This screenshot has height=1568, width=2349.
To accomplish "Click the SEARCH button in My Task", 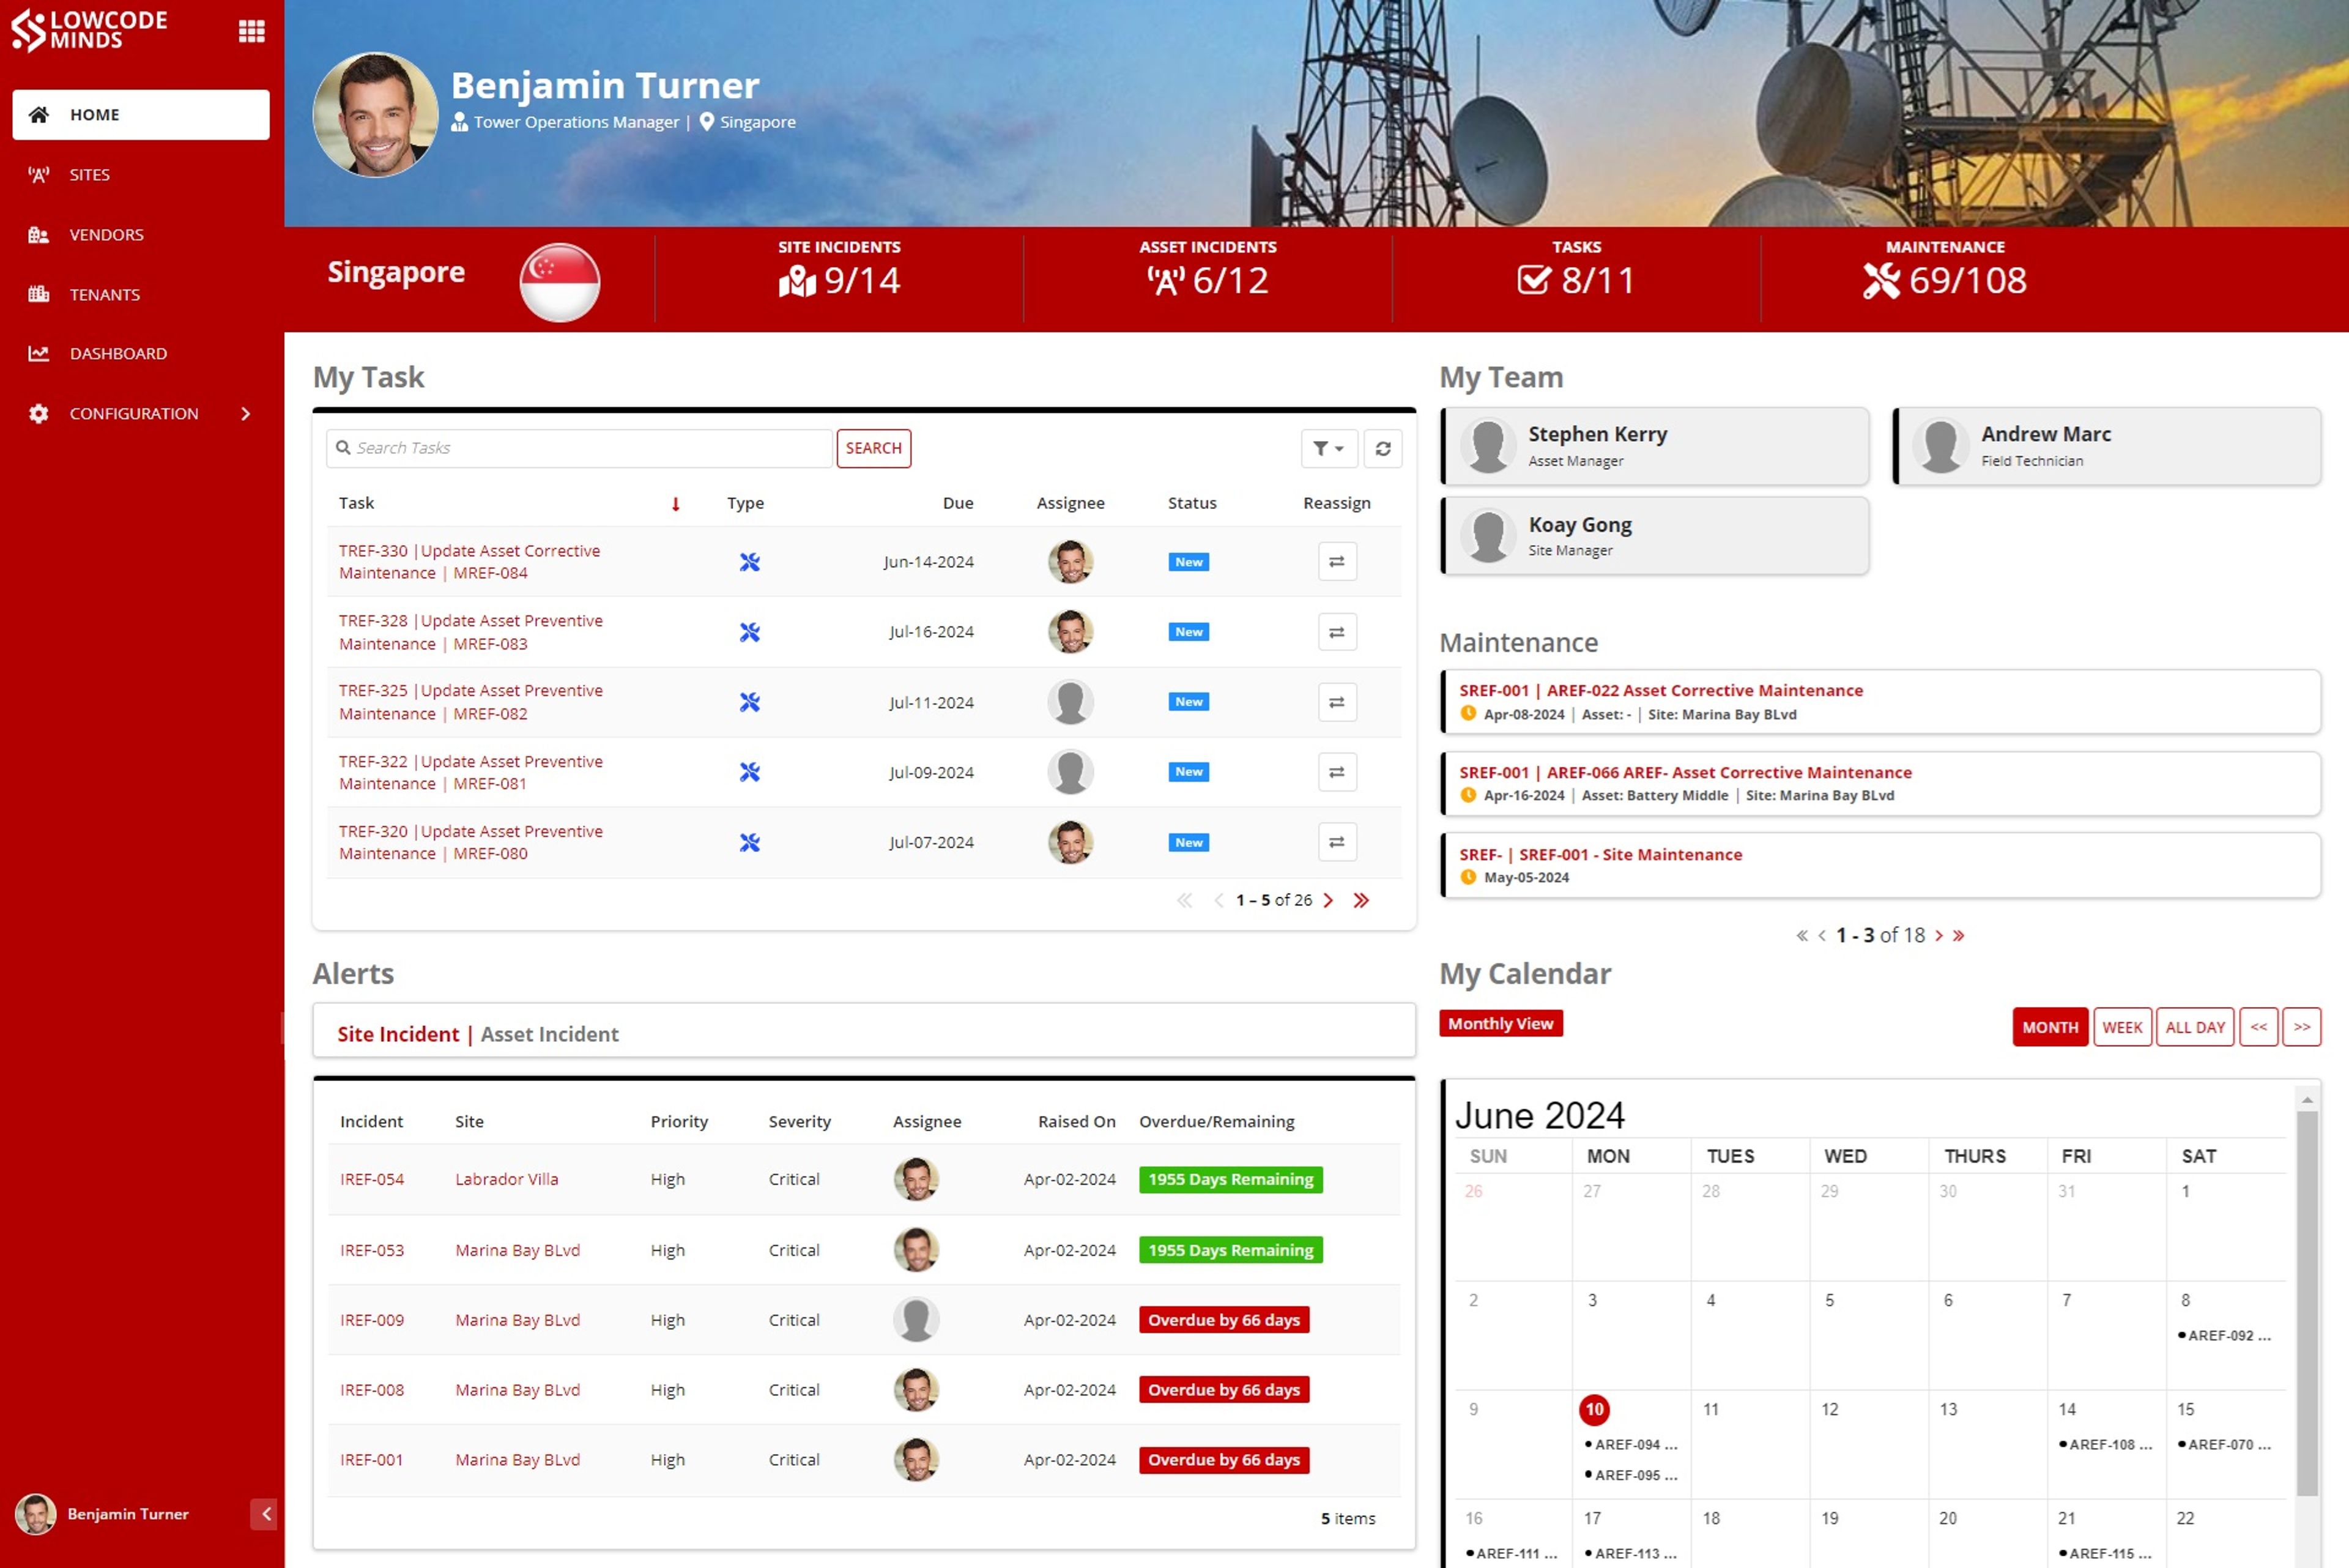I will [873, 448].
